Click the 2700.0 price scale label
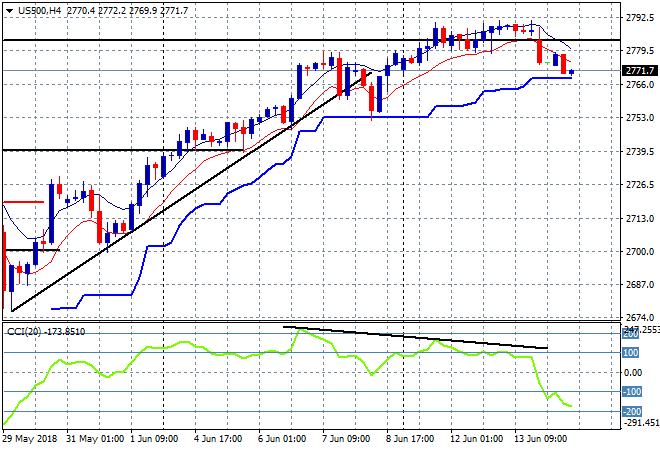Image resolution: width=660 pixels, height=450 pixels. (640, 252)
